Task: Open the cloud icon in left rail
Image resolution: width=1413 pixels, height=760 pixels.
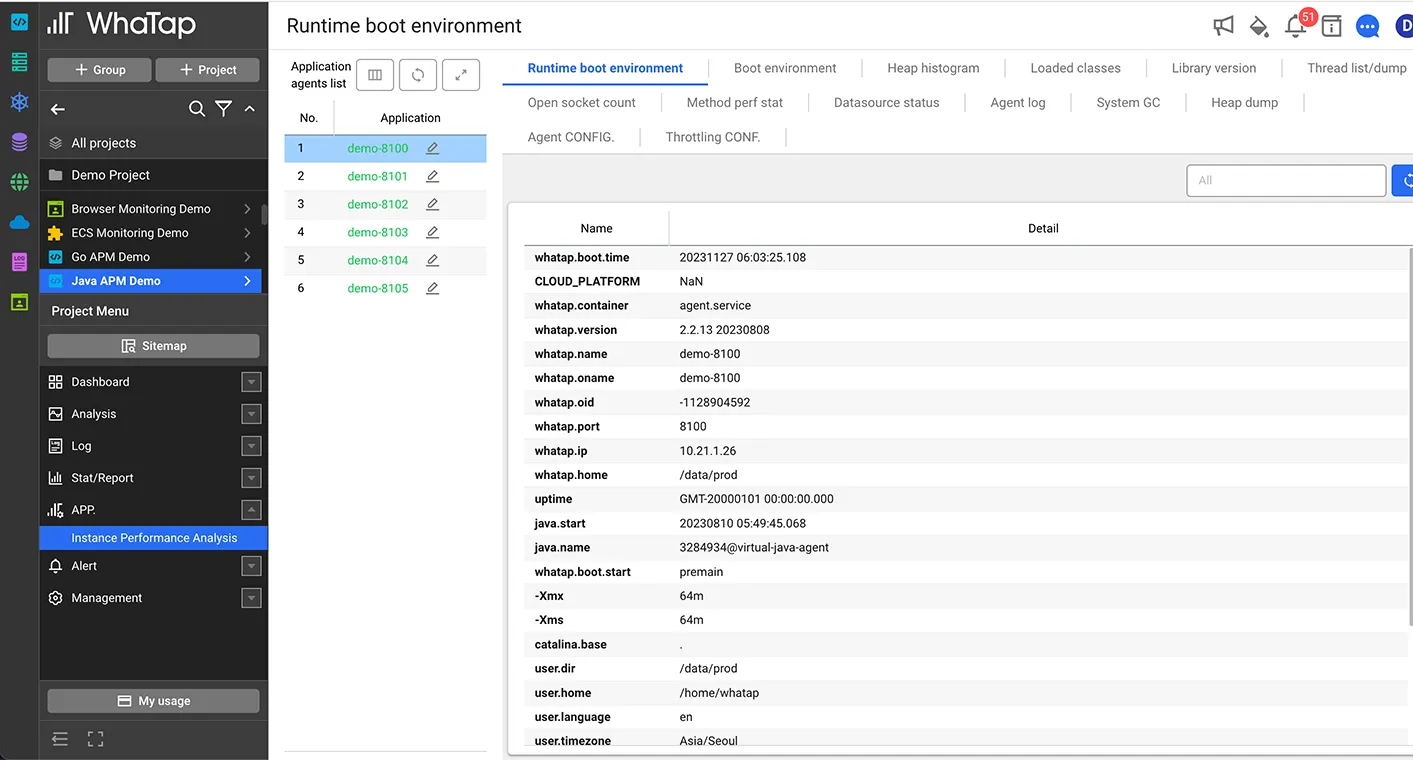Action: (x=19, y=222)
